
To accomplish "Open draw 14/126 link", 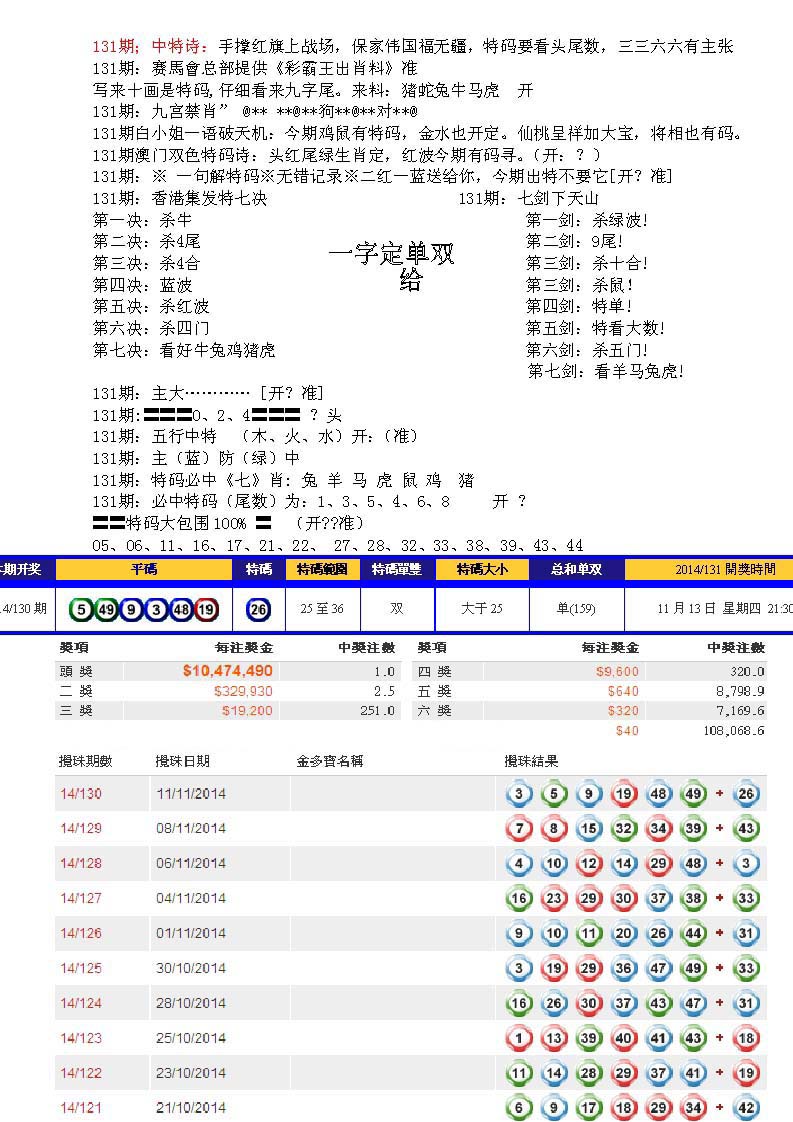I will (81, 933).
